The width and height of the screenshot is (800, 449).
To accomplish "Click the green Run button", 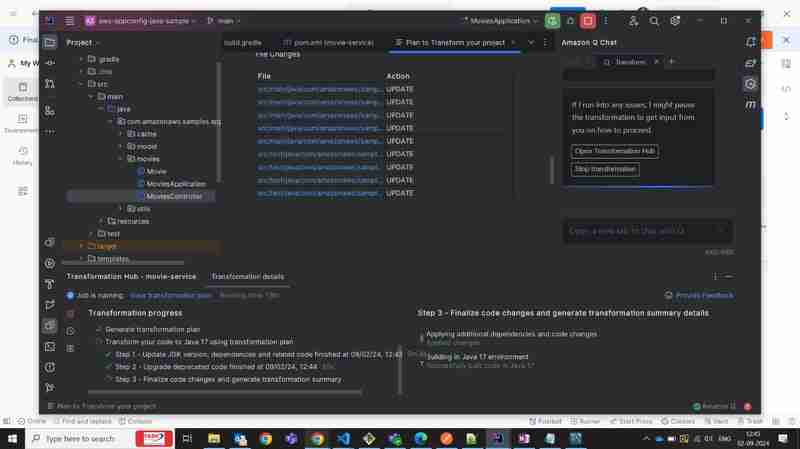I will pos(552,21).
